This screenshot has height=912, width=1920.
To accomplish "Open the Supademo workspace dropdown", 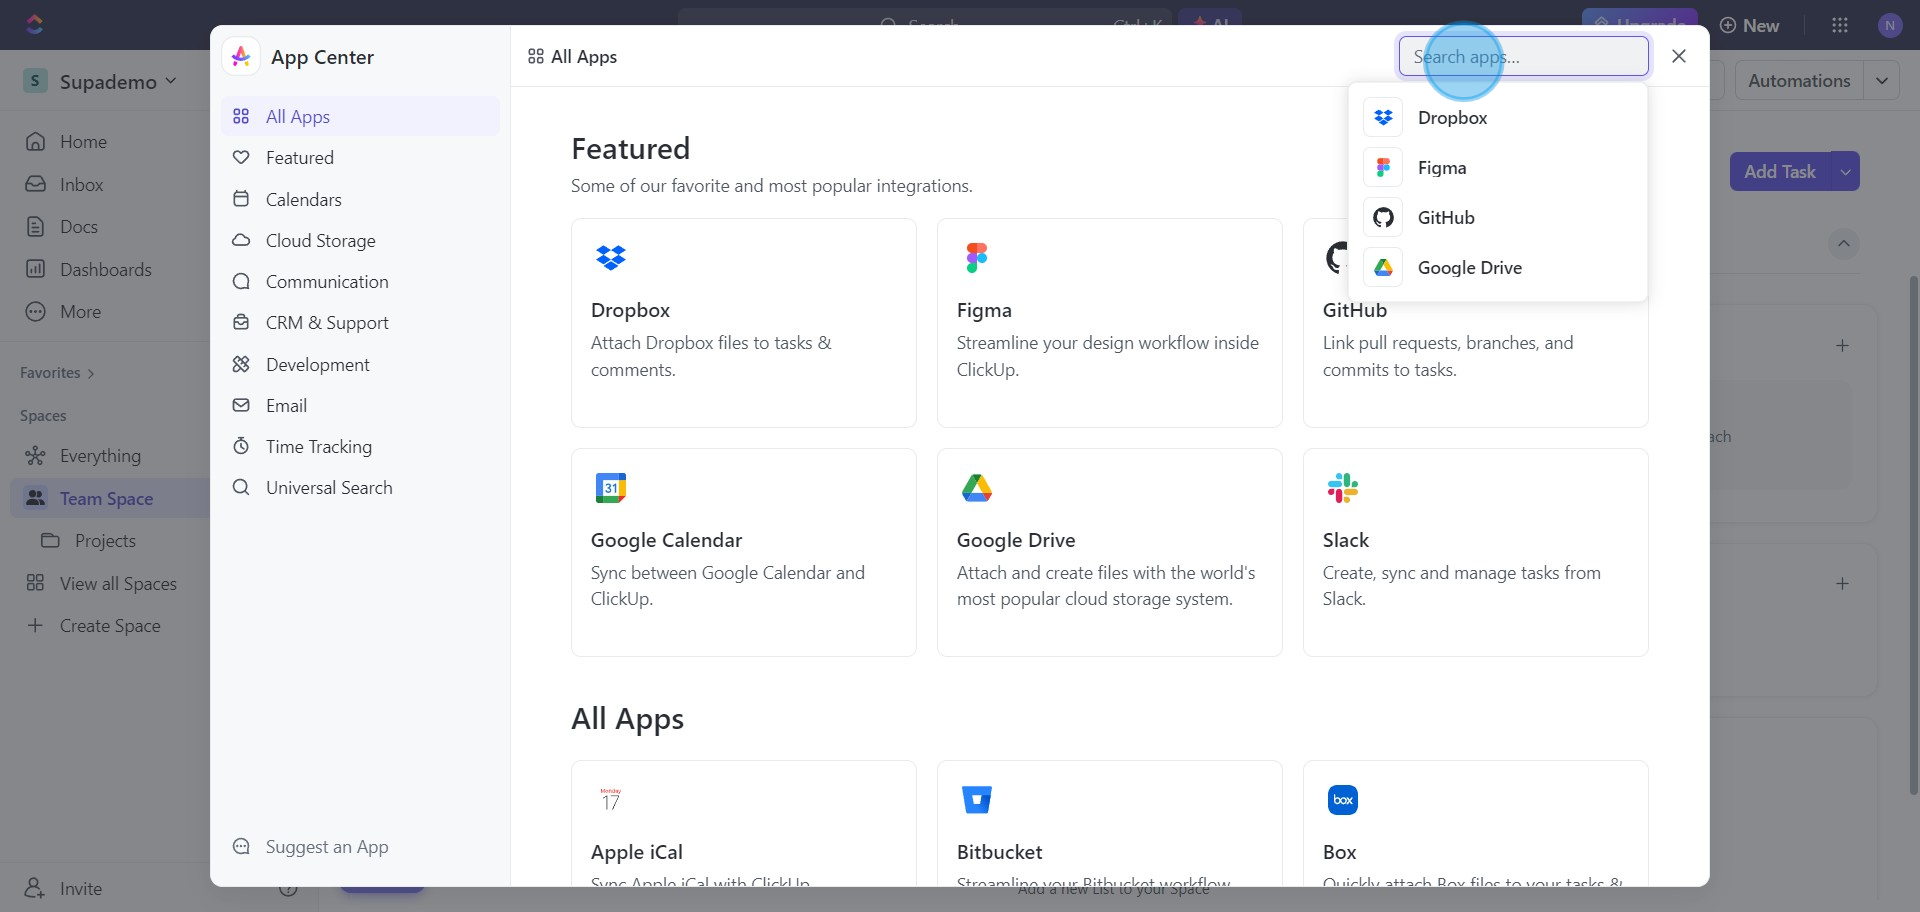I will coord(100,81).
